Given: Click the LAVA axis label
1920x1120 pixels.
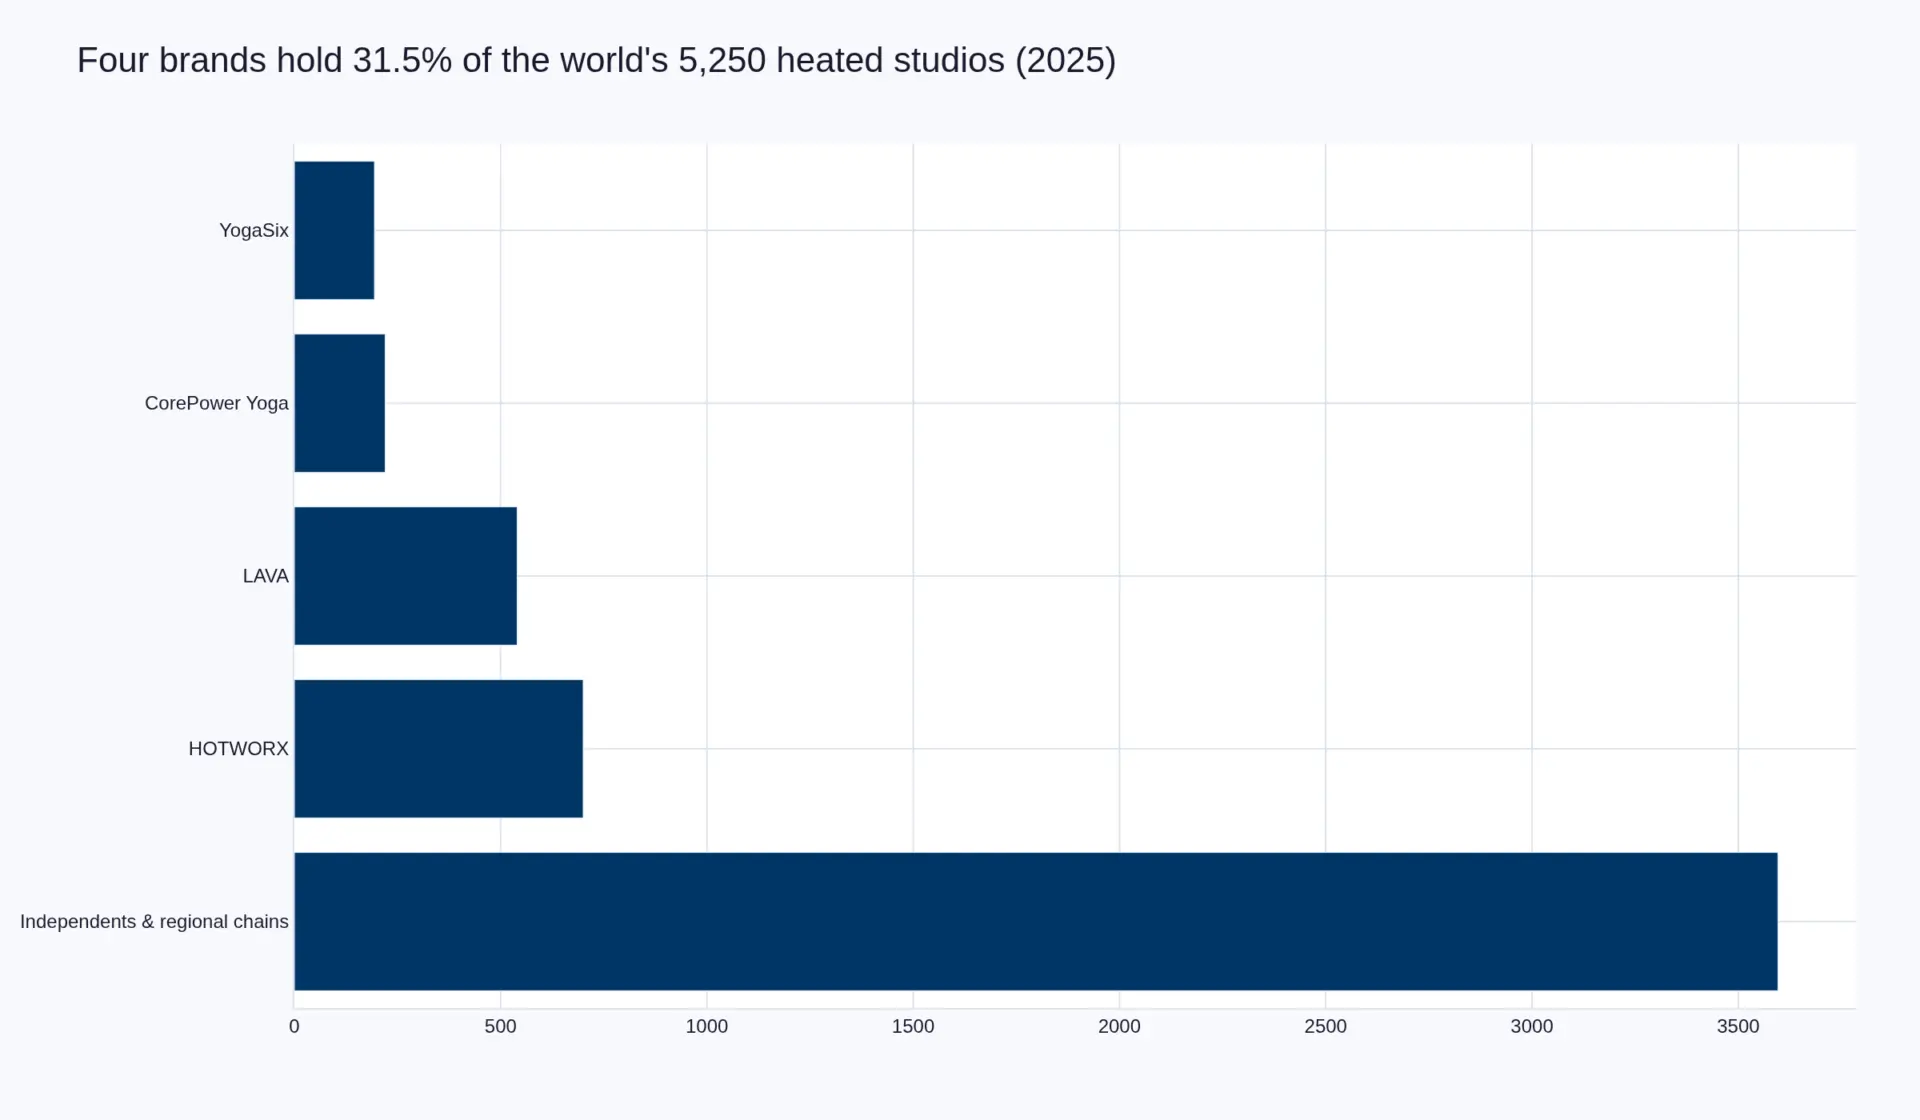Looking at the screenshot, I should (x=265, y=576).
